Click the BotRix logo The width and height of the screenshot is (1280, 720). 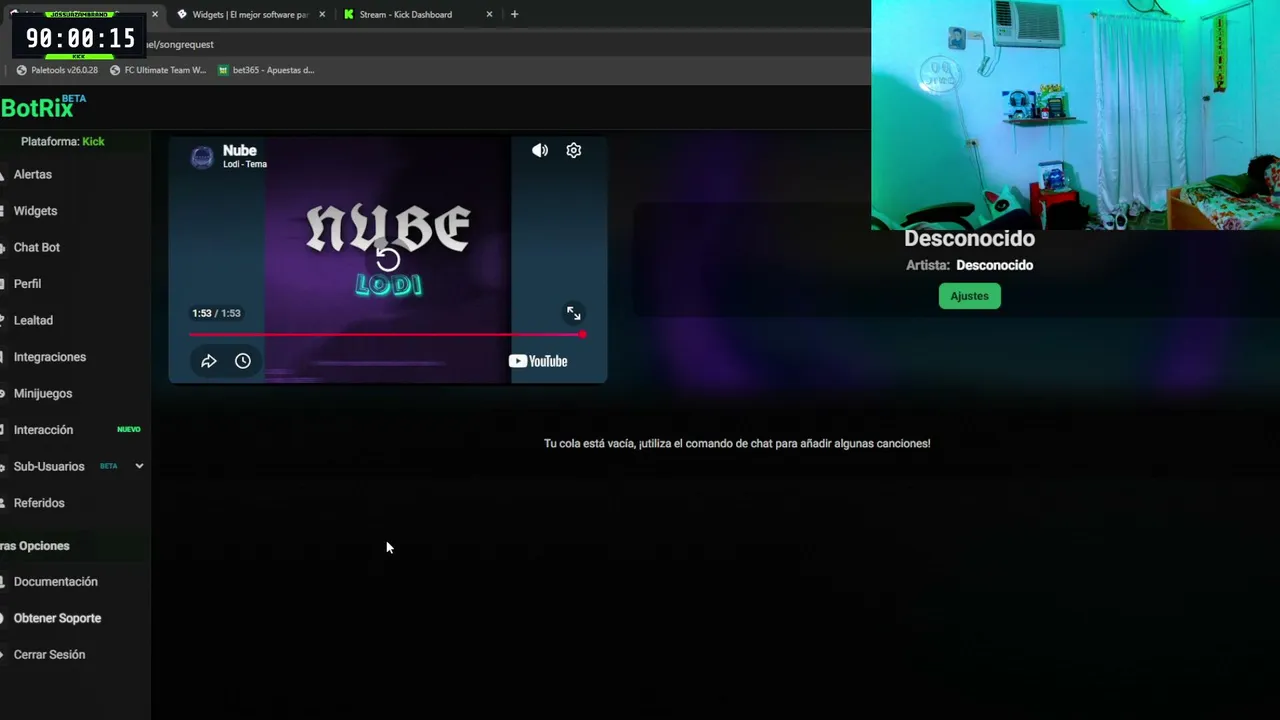[43, 107]
